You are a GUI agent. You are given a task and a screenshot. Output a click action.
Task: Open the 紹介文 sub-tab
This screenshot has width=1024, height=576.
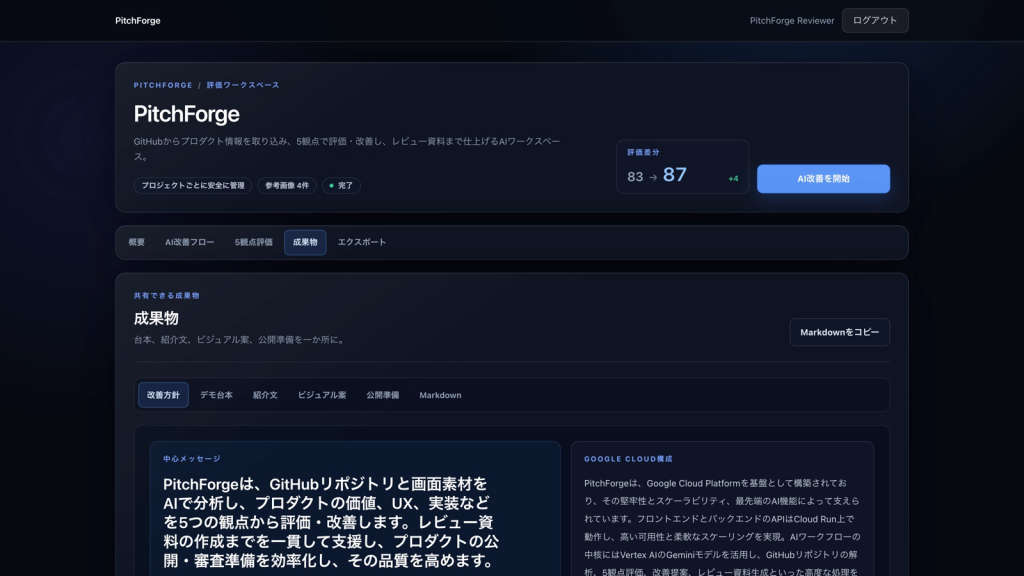pos(265,395)
